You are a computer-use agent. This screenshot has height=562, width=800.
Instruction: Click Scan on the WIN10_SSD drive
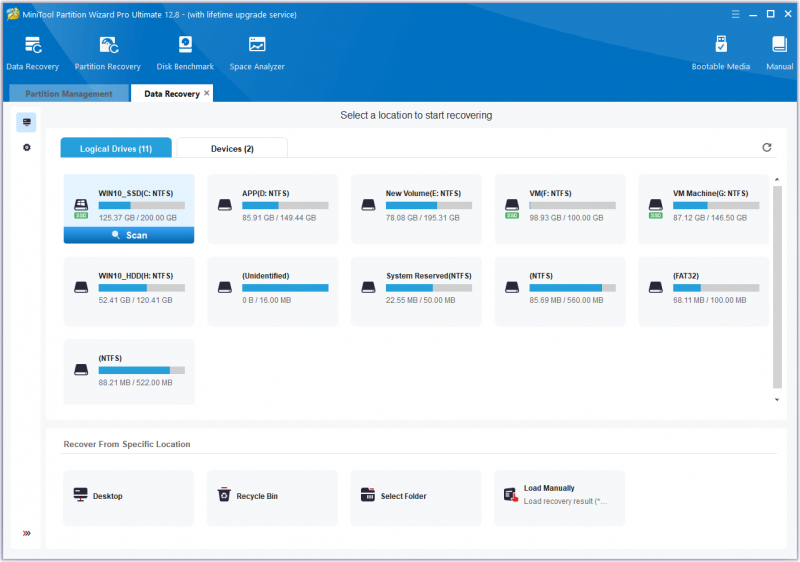[129, 235]
